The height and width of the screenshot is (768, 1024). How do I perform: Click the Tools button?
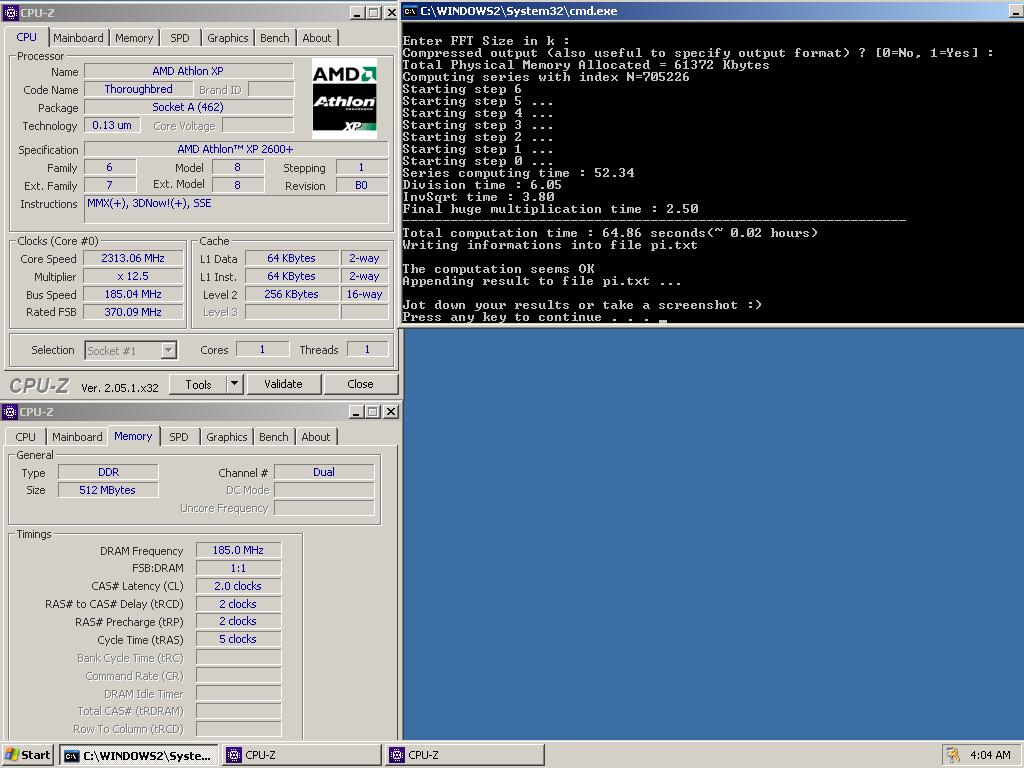tap(199, 384)
